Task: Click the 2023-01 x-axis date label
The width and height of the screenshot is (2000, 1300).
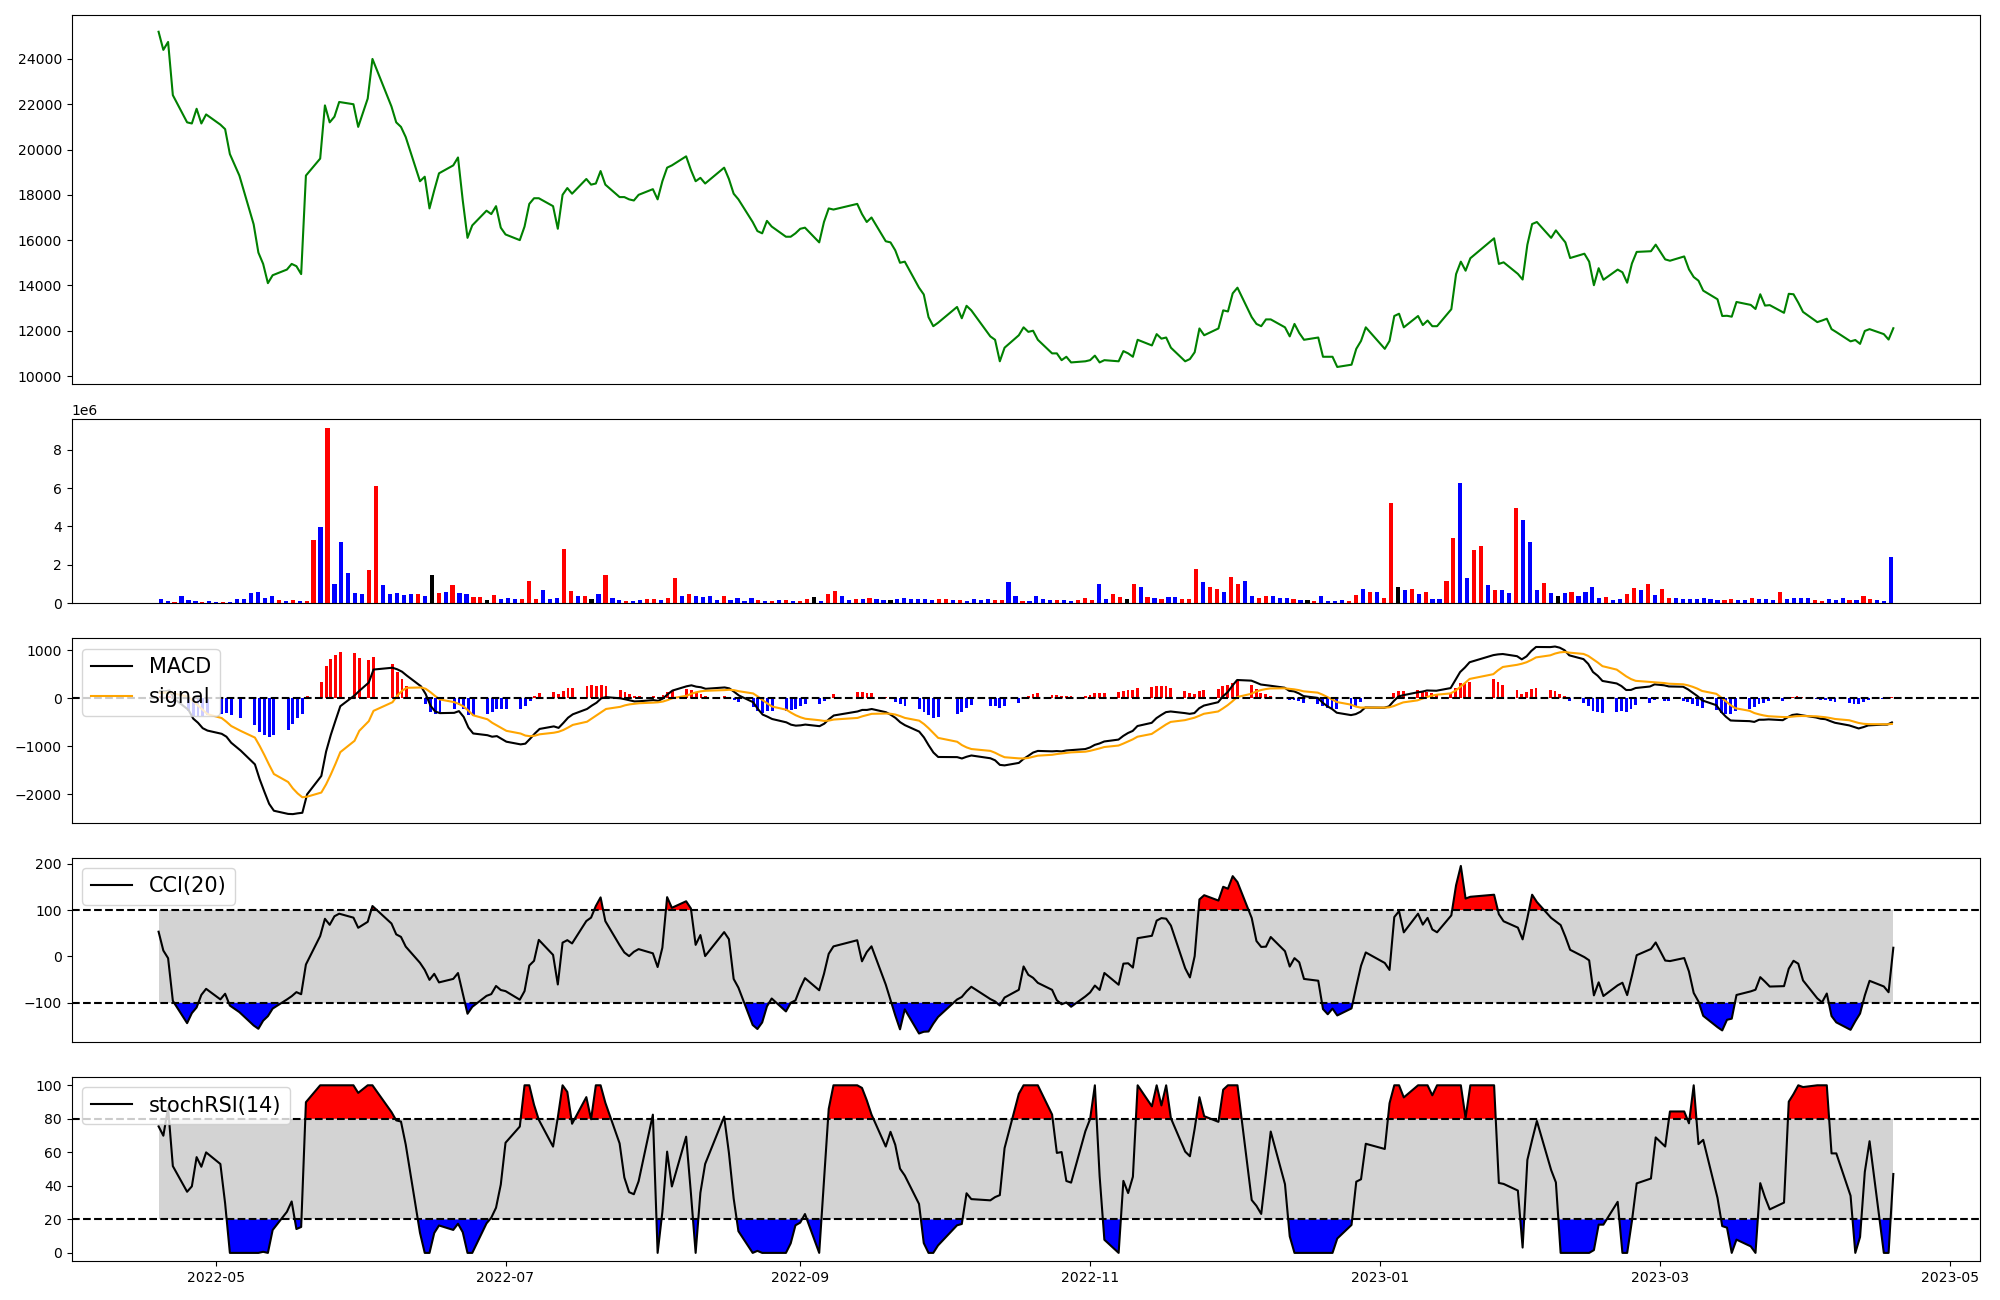Action: (x=1380, y=1277)
